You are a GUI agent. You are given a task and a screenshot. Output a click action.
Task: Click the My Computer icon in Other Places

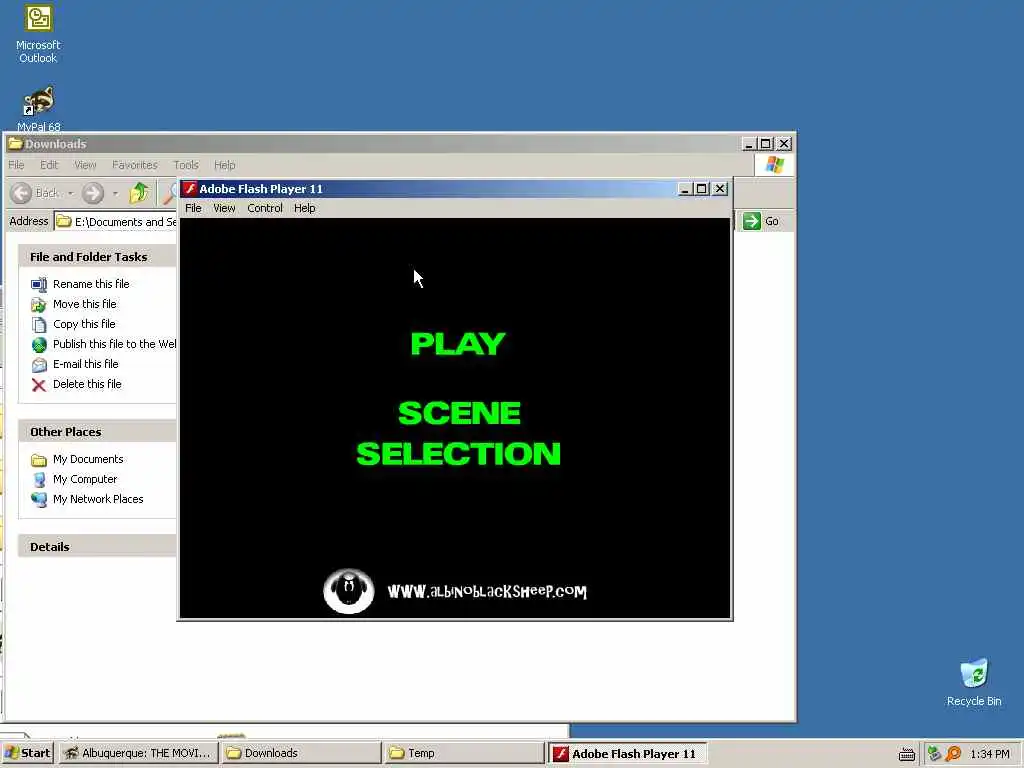coord(39,479)
